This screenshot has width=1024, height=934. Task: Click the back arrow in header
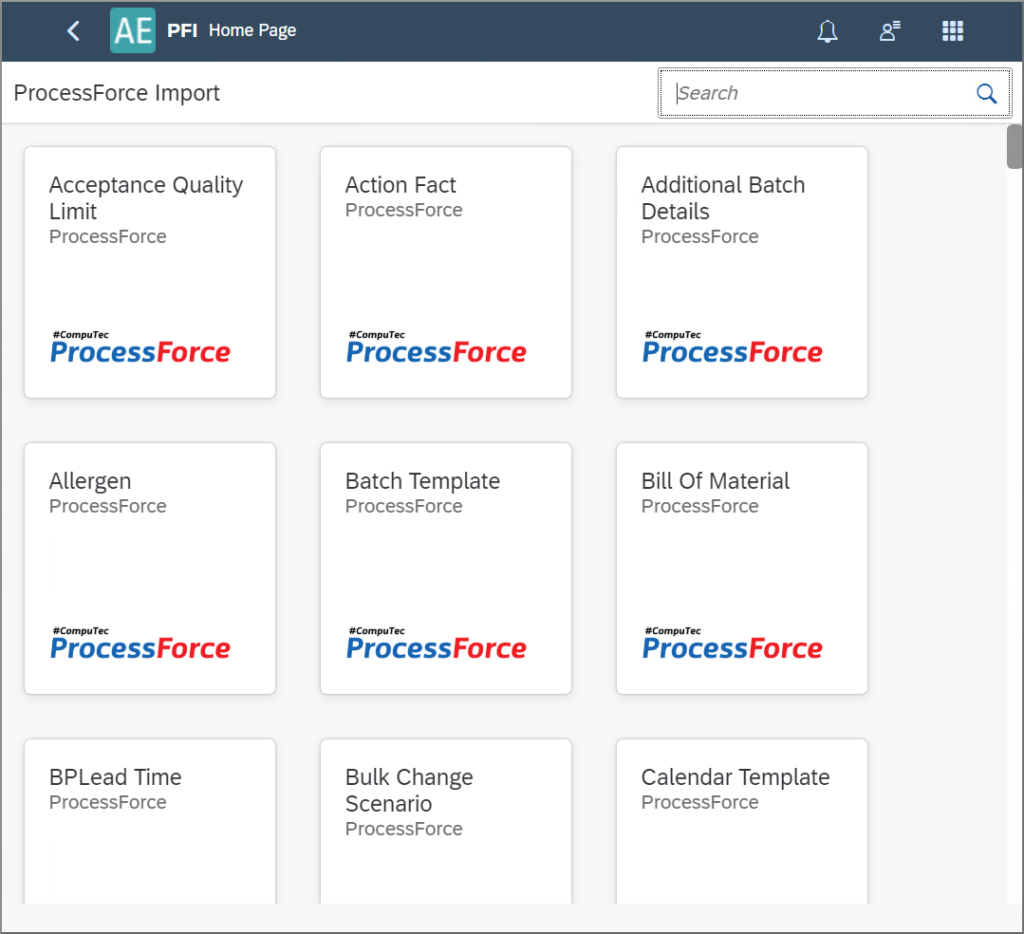click(73, 31)
